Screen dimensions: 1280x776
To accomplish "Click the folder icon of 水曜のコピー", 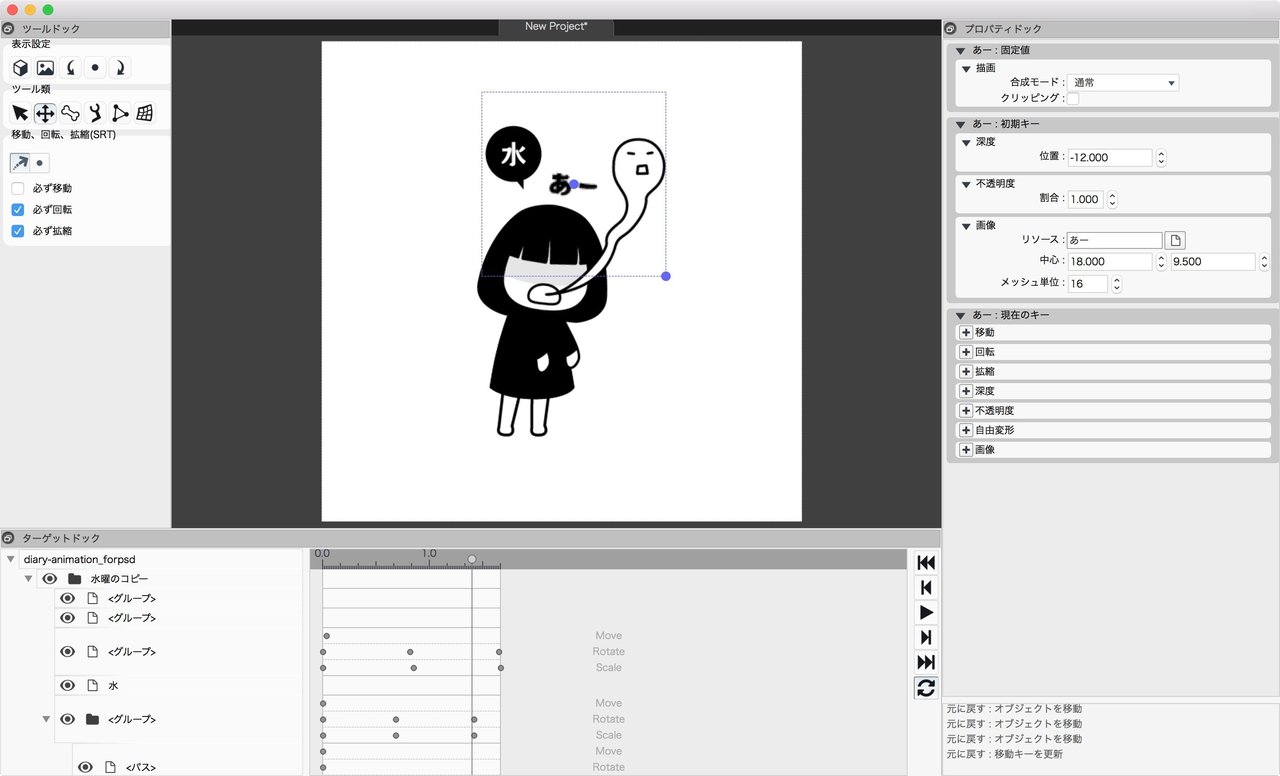I will click(74, 579).
